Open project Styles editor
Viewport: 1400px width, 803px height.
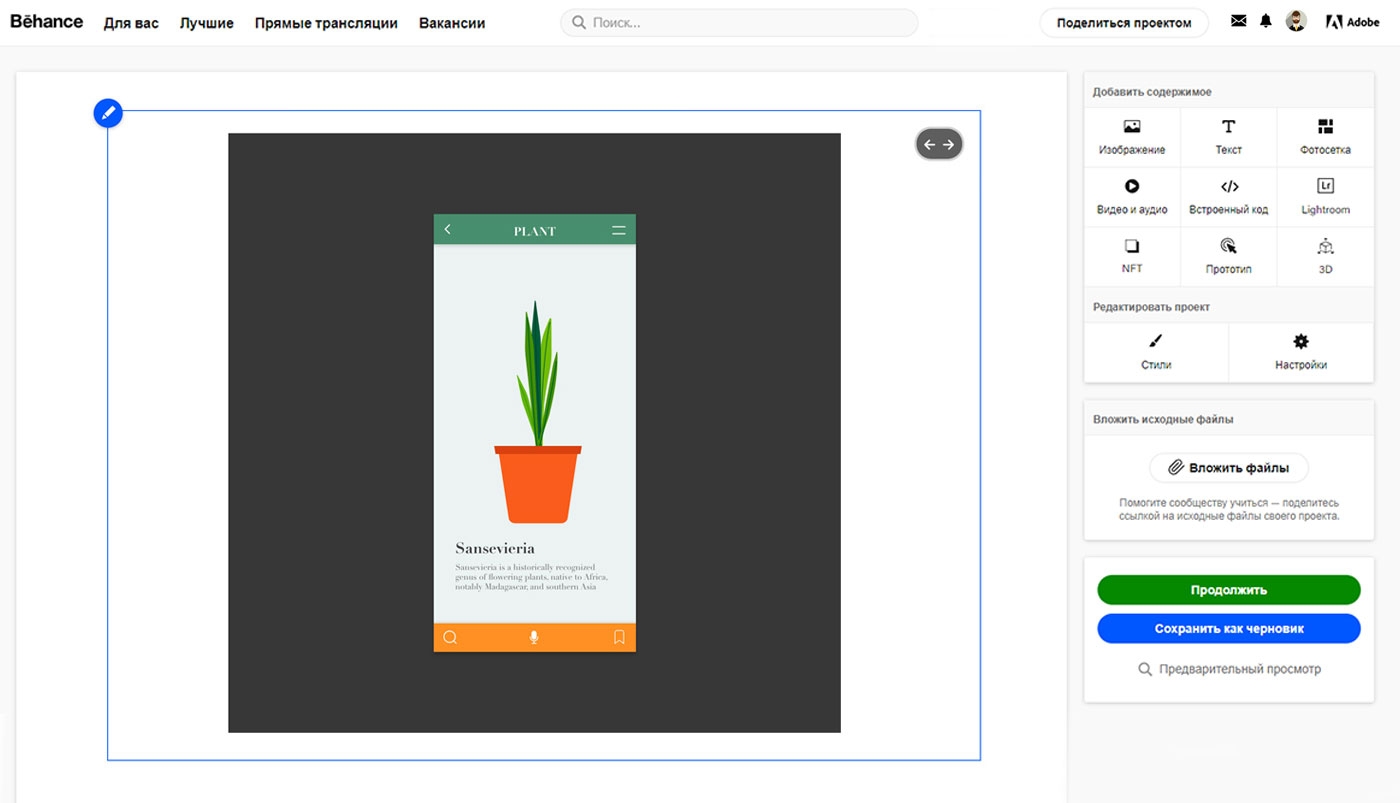coord(1156,352)
